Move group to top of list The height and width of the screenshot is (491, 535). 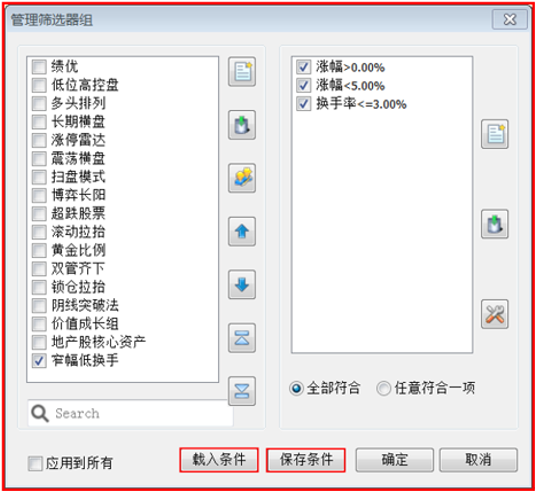242,338
